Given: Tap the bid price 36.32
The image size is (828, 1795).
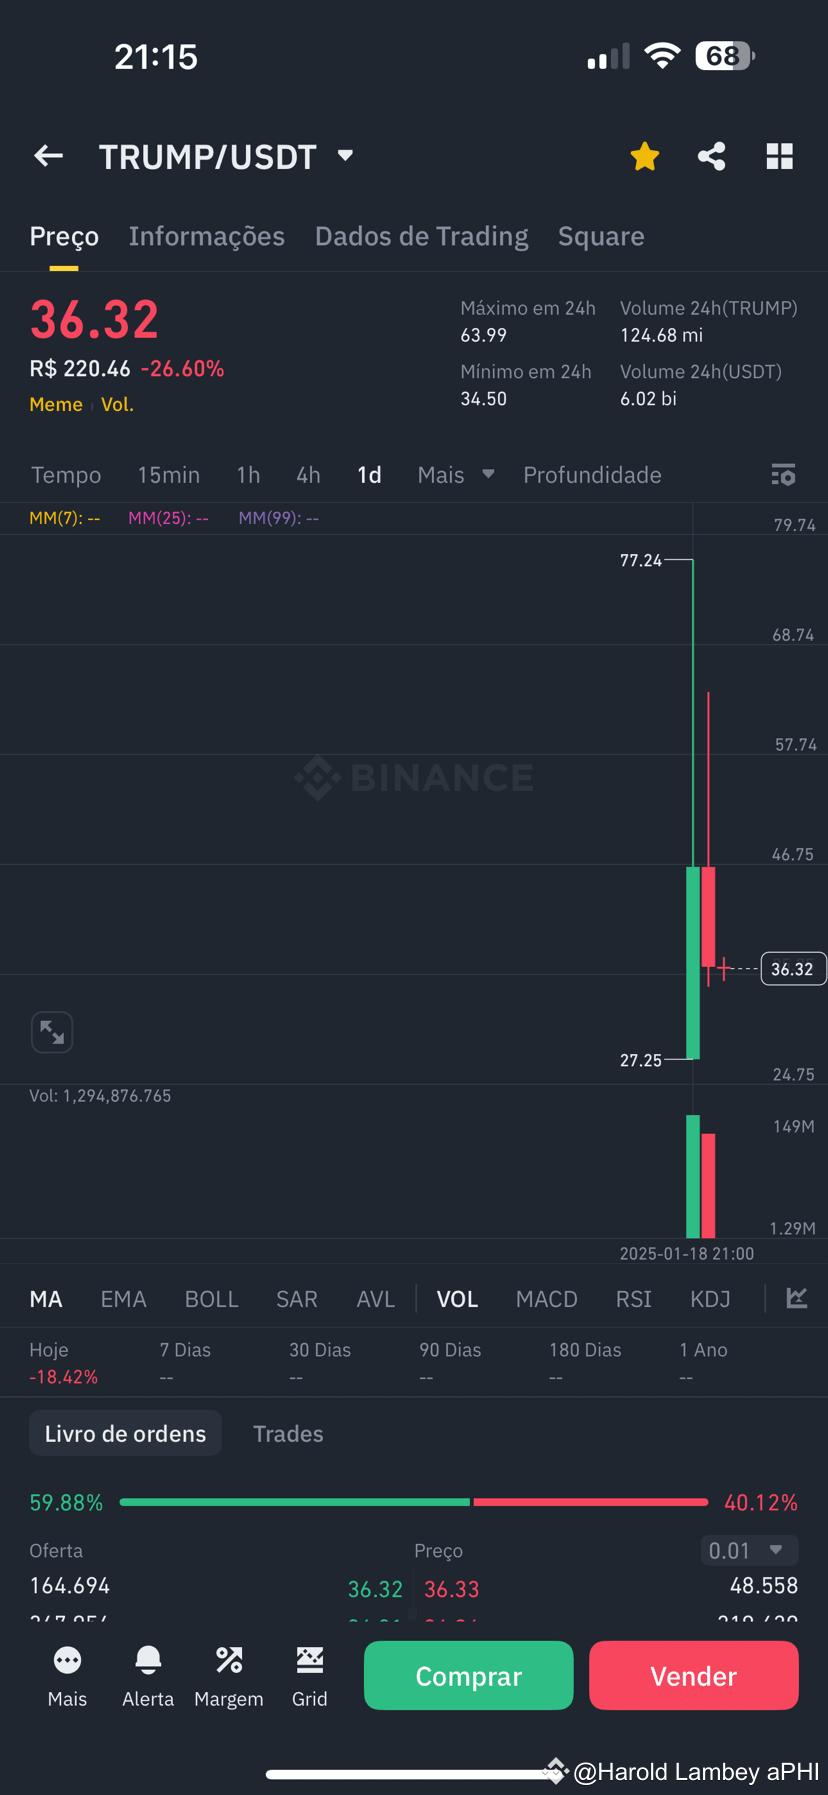Looking at the screenshot, I should (x=375, y=1589).
